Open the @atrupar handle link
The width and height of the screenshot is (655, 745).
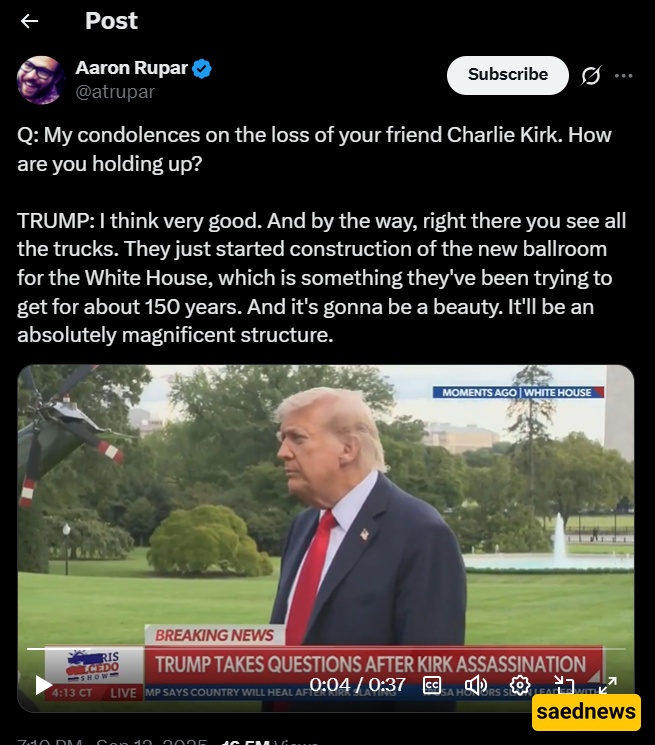point(115,92)
